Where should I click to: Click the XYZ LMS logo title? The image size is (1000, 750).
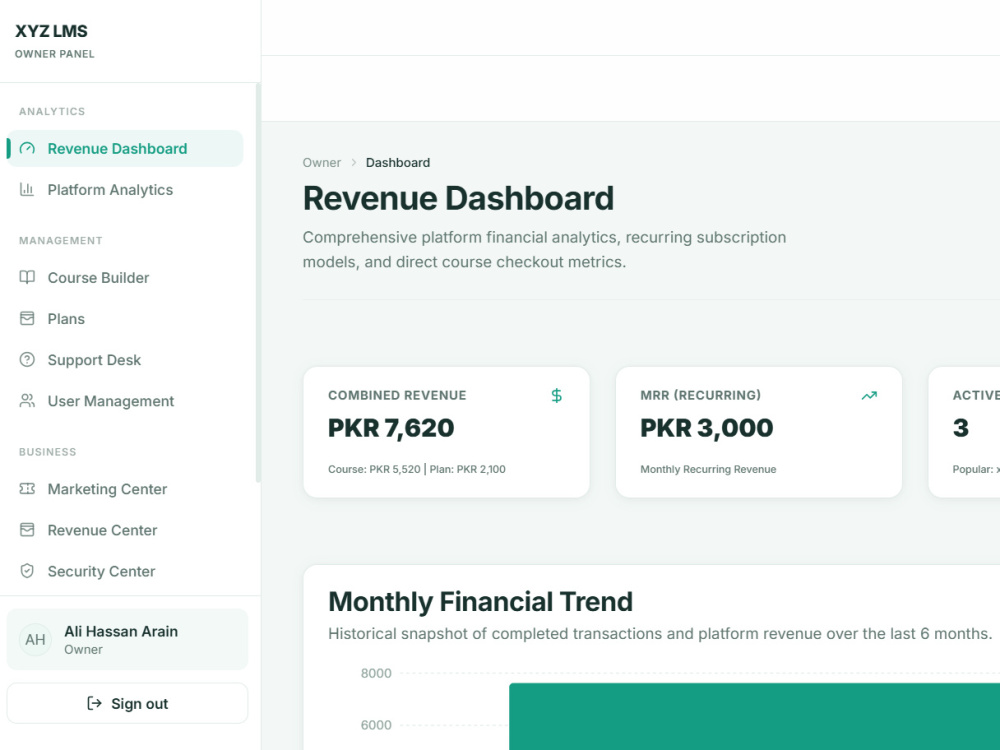pos(51,31)
